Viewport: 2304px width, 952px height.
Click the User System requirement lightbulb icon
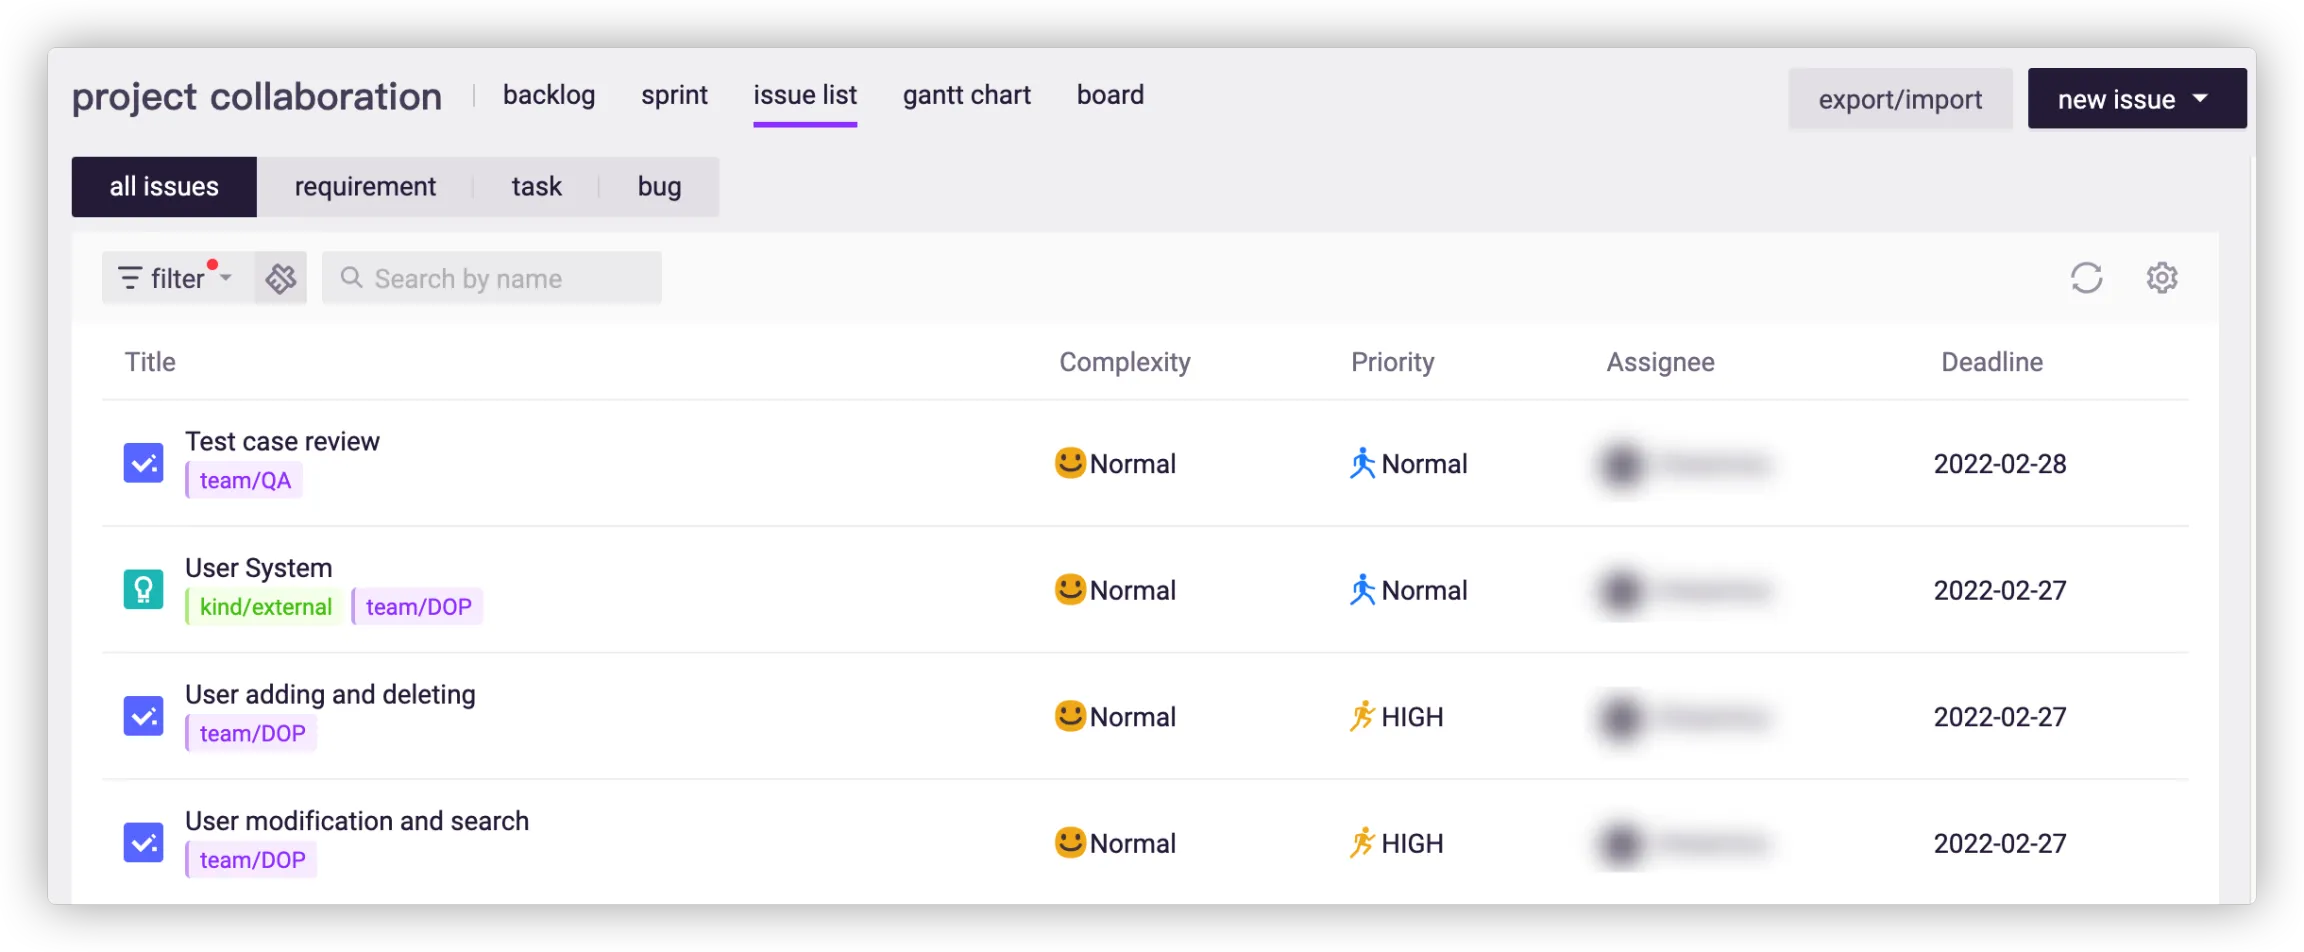pyautogui.click(x=143, y=590)
